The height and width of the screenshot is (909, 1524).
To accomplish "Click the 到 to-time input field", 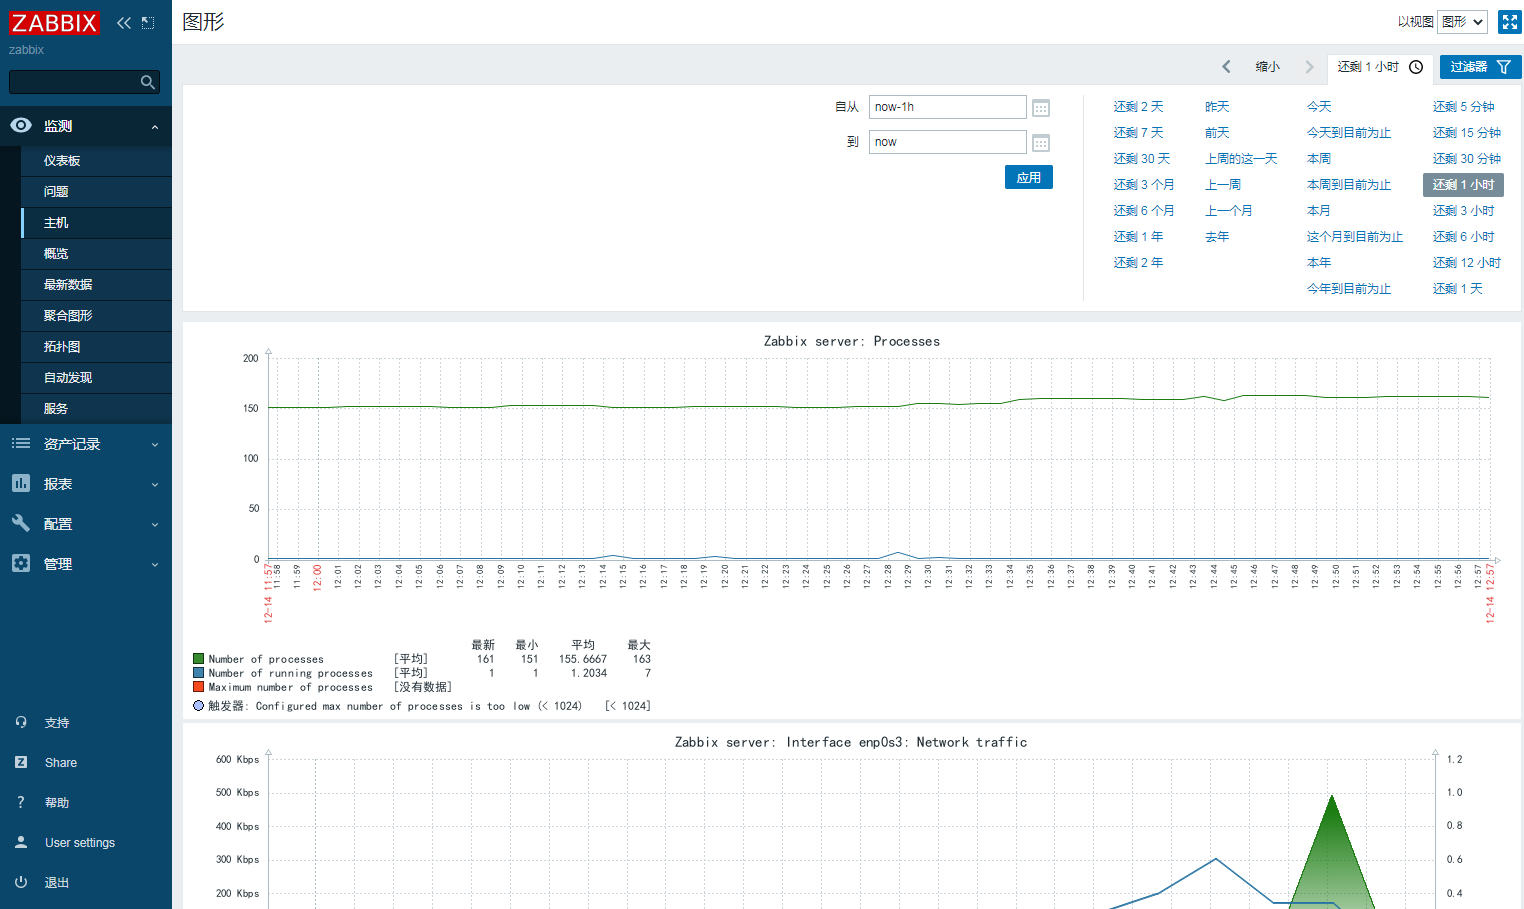I will pyautogui.click(x=947, y=142).
